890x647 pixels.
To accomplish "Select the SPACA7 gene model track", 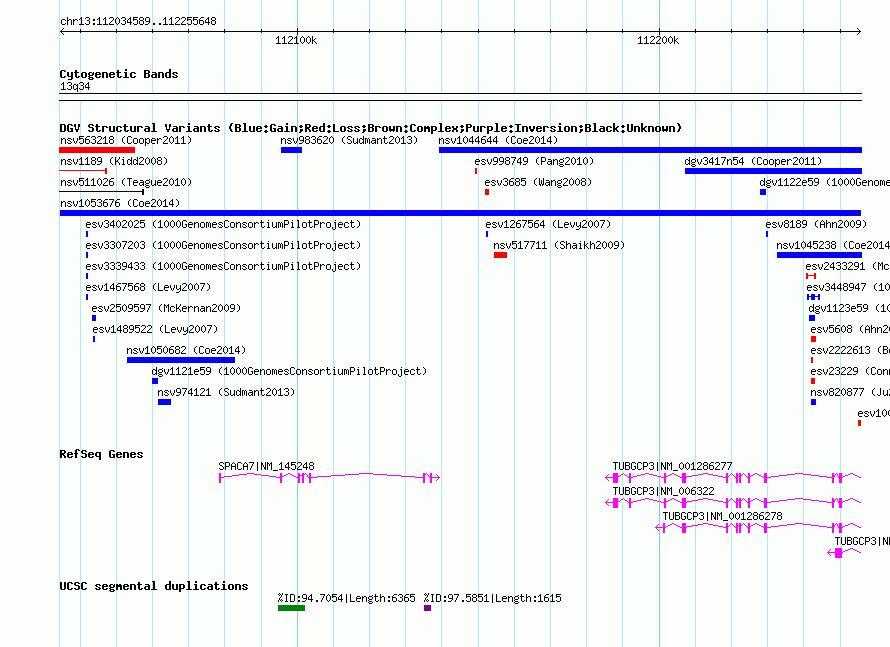I will [330, 478].
